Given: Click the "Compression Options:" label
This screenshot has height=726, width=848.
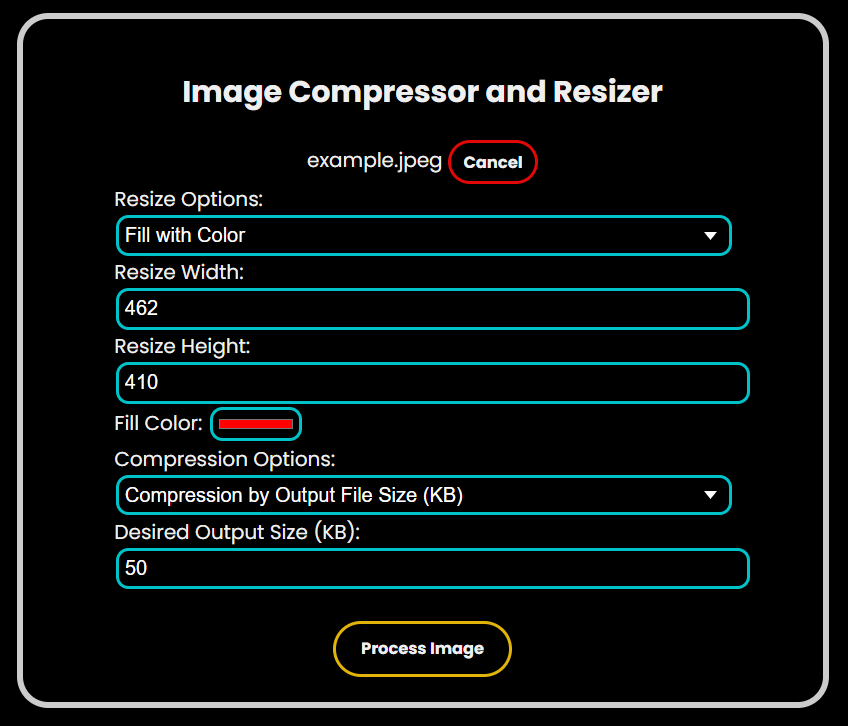Looking at the screenshot, I should [225, 459].
